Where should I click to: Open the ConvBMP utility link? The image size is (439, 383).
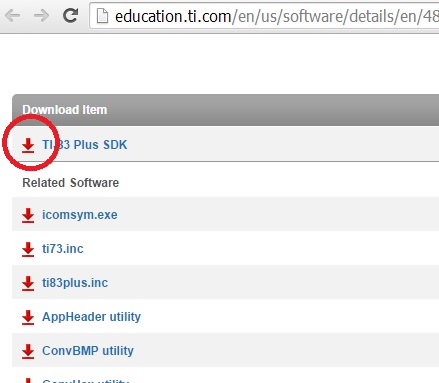(88, 351)
